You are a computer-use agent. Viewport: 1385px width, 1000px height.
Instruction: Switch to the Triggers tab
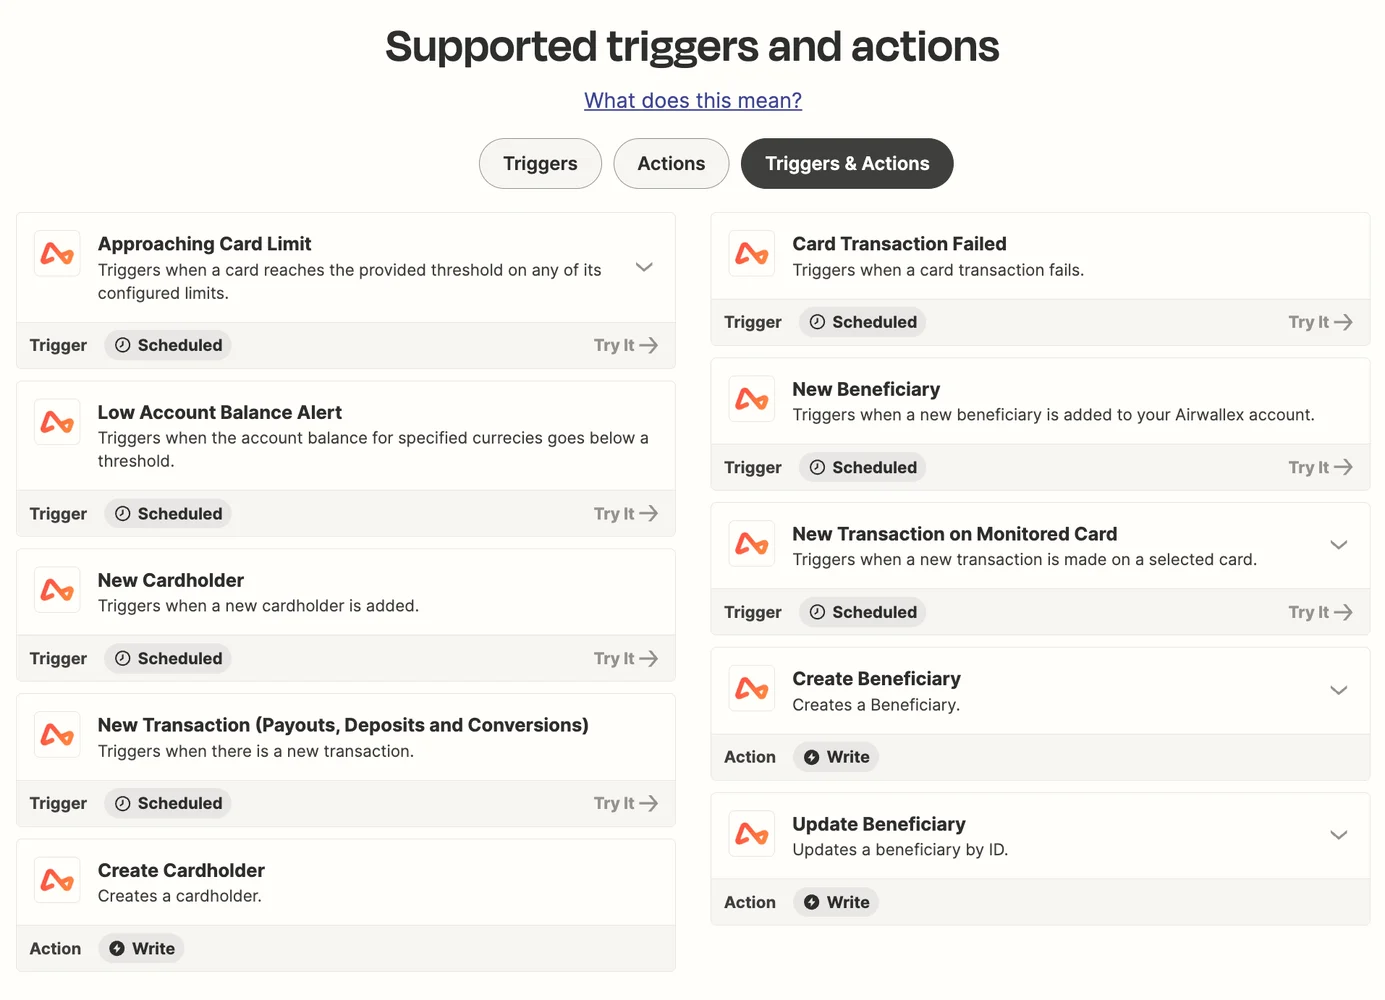point(540,163)
